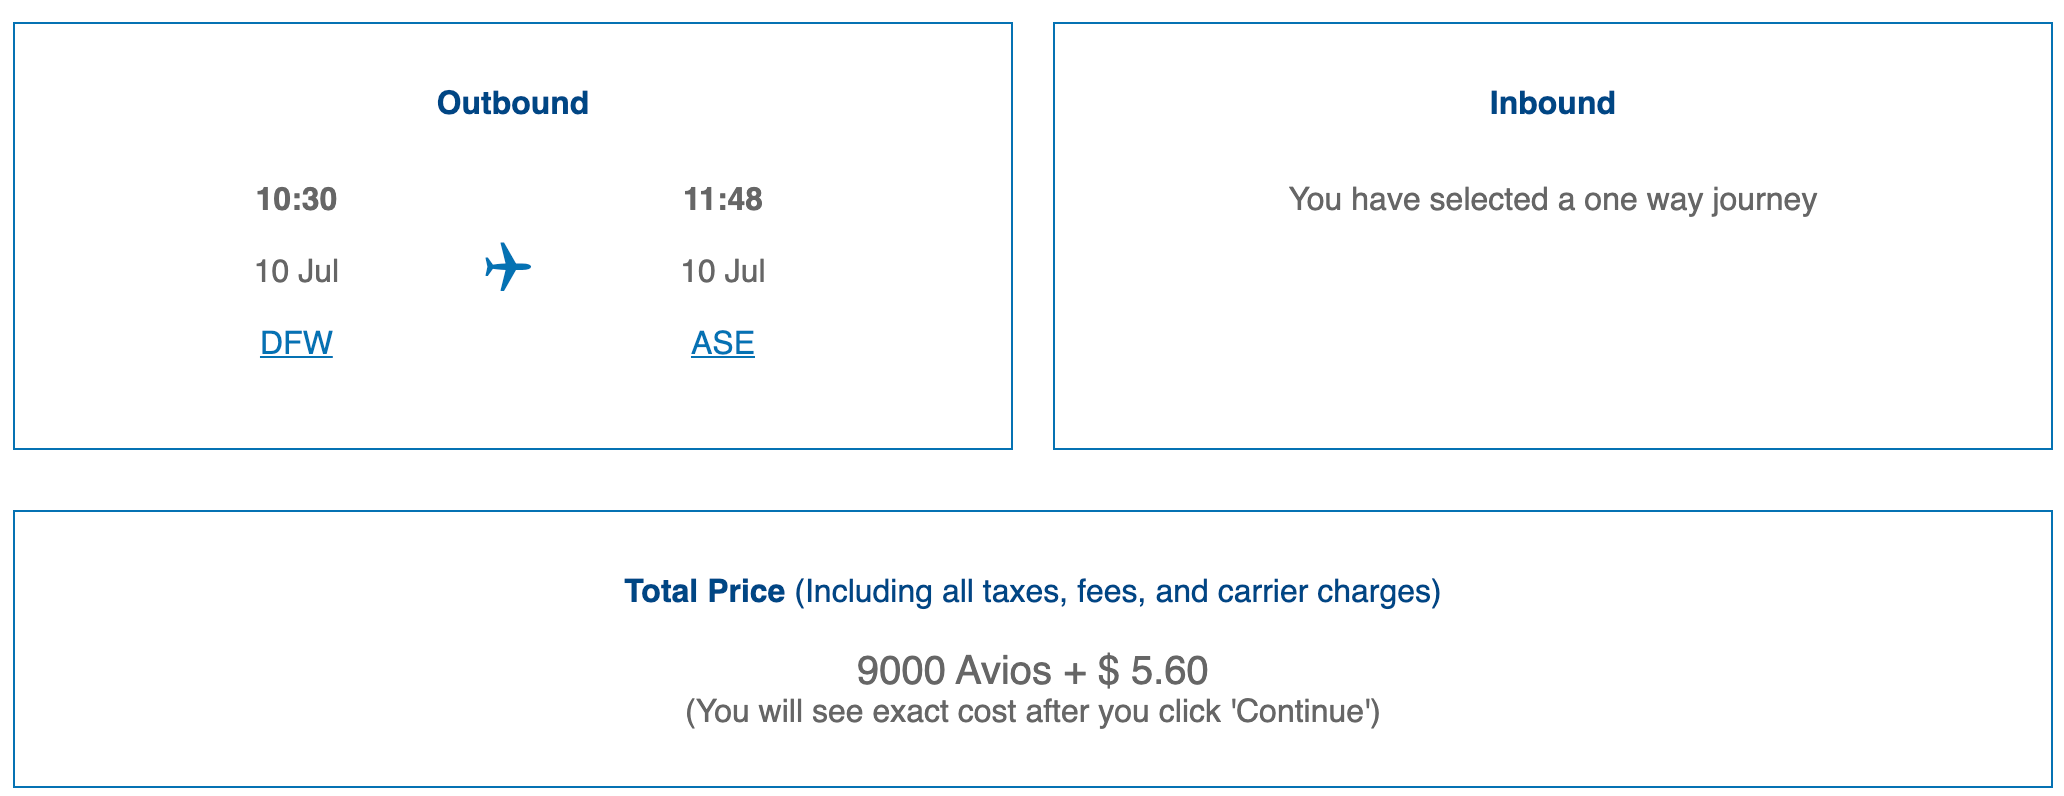Click the blue airplane icon
The height and width of the screenshot is (796, 2064).
(508, 267)
